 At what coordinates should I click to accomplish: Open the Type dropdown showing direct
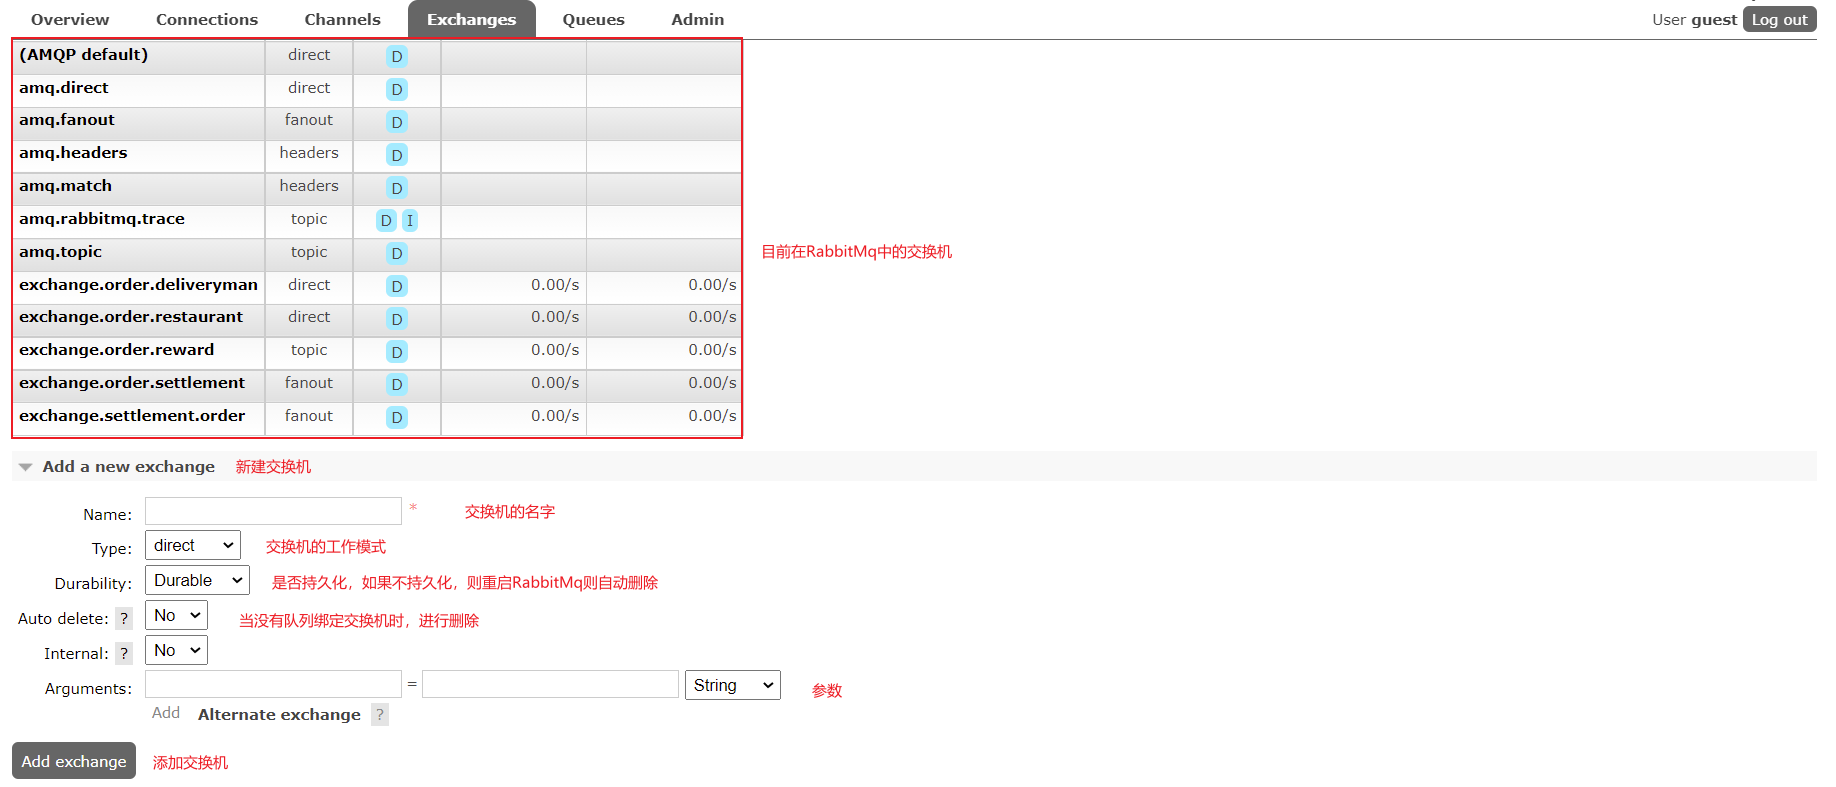pos(193,545)
